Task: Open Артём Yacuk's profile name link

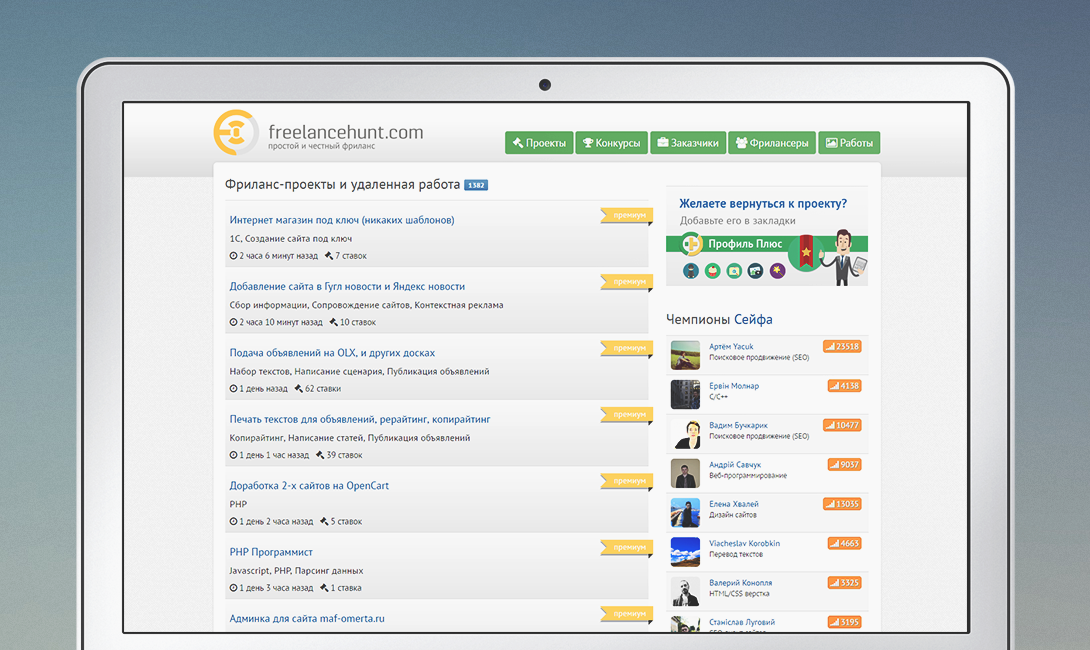Action: (731, 346)
